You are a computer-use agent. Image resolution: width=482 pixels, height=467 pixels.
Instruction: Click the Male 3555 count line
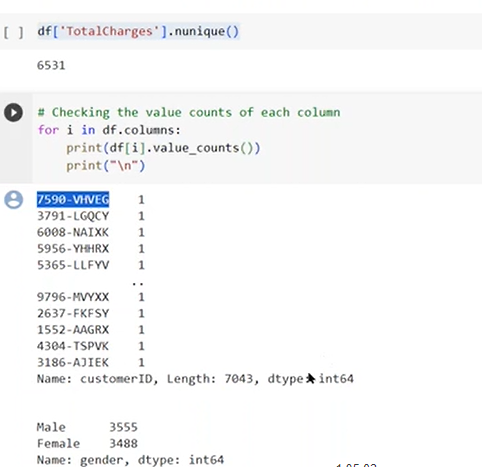(x=87, y=427)
